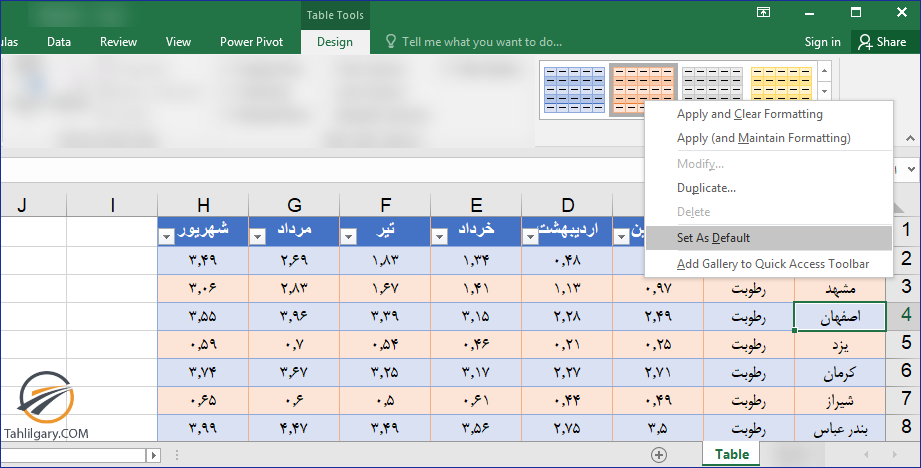Image resolution: width=921 pixels, height=468 pixels.
Task: Click cell containing کرمان
Action: [x=840, y=372]
